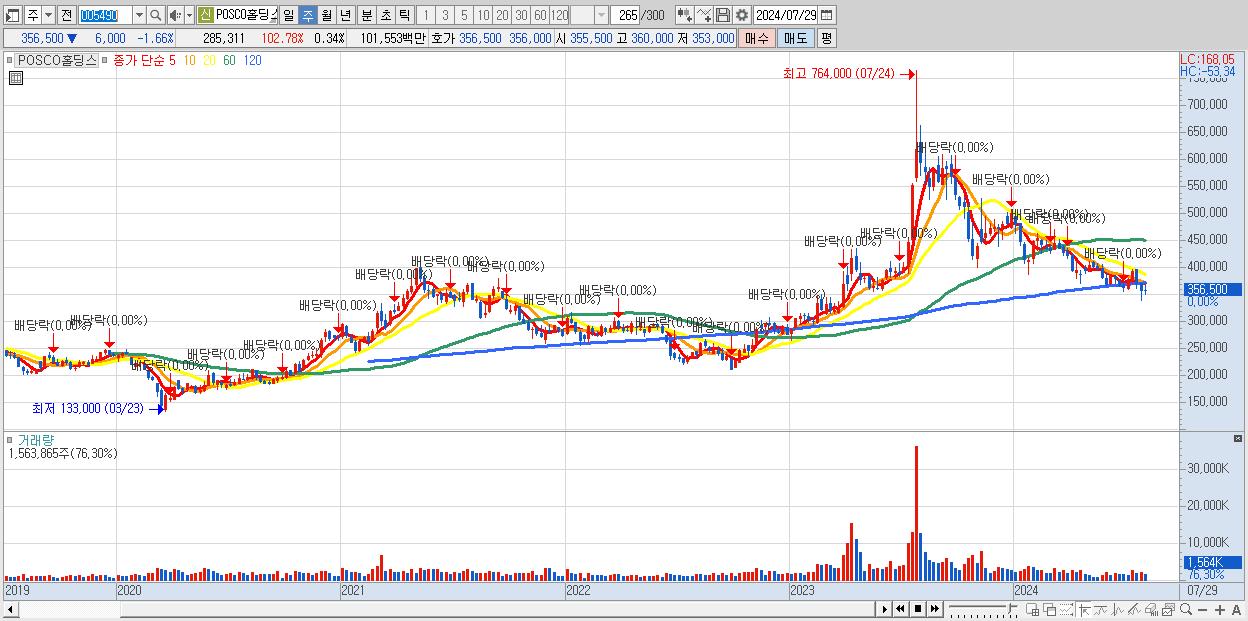Click the blue 120 moving average legend
This screenshot has height=621, width=1248.
(x=253, y=60)
